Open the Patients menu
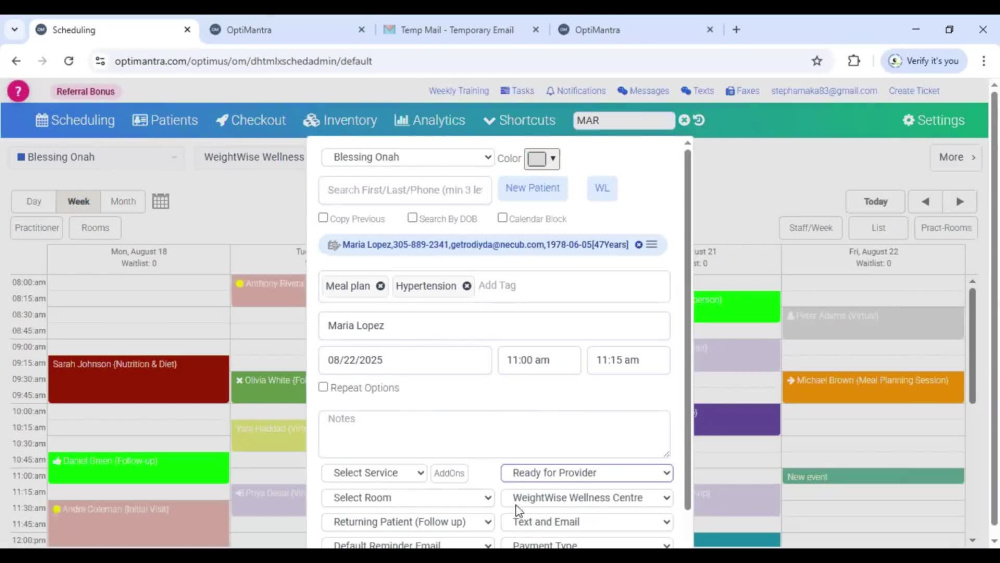Viewport: 1000px width, 563px height. pos(165,120)
